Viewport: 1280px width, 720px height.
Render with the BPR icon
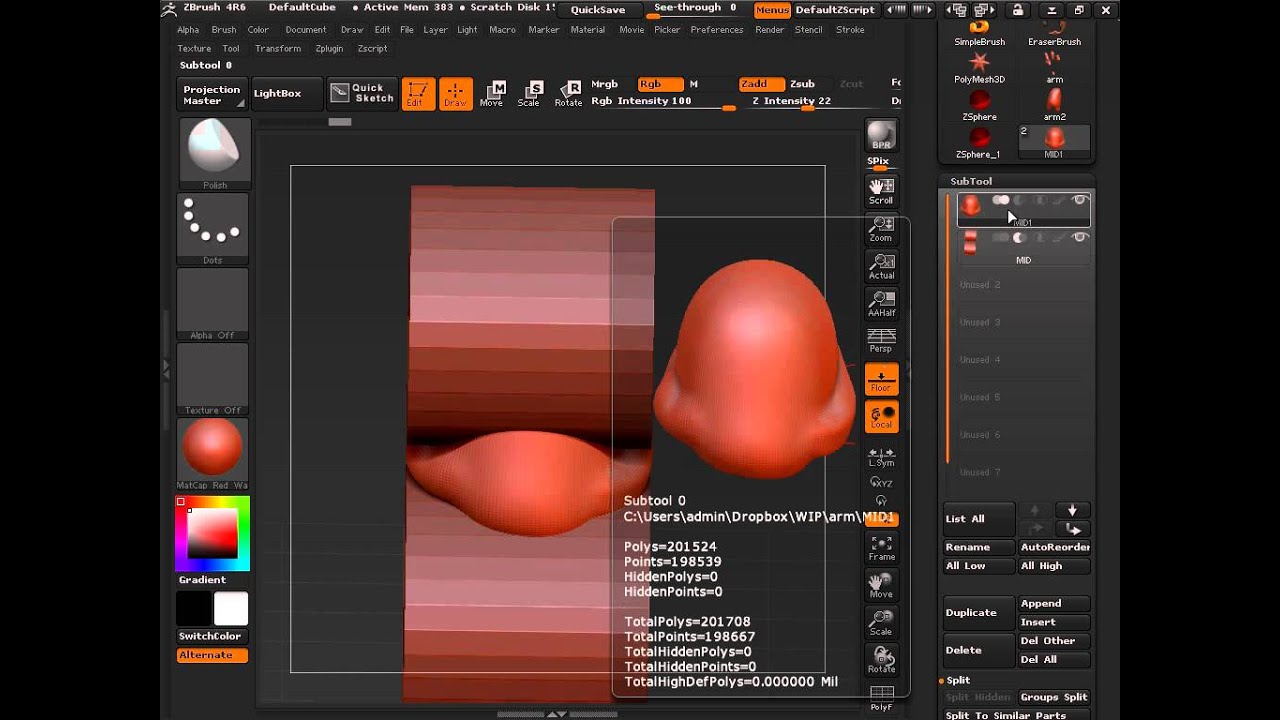click(x=881, y=135)
